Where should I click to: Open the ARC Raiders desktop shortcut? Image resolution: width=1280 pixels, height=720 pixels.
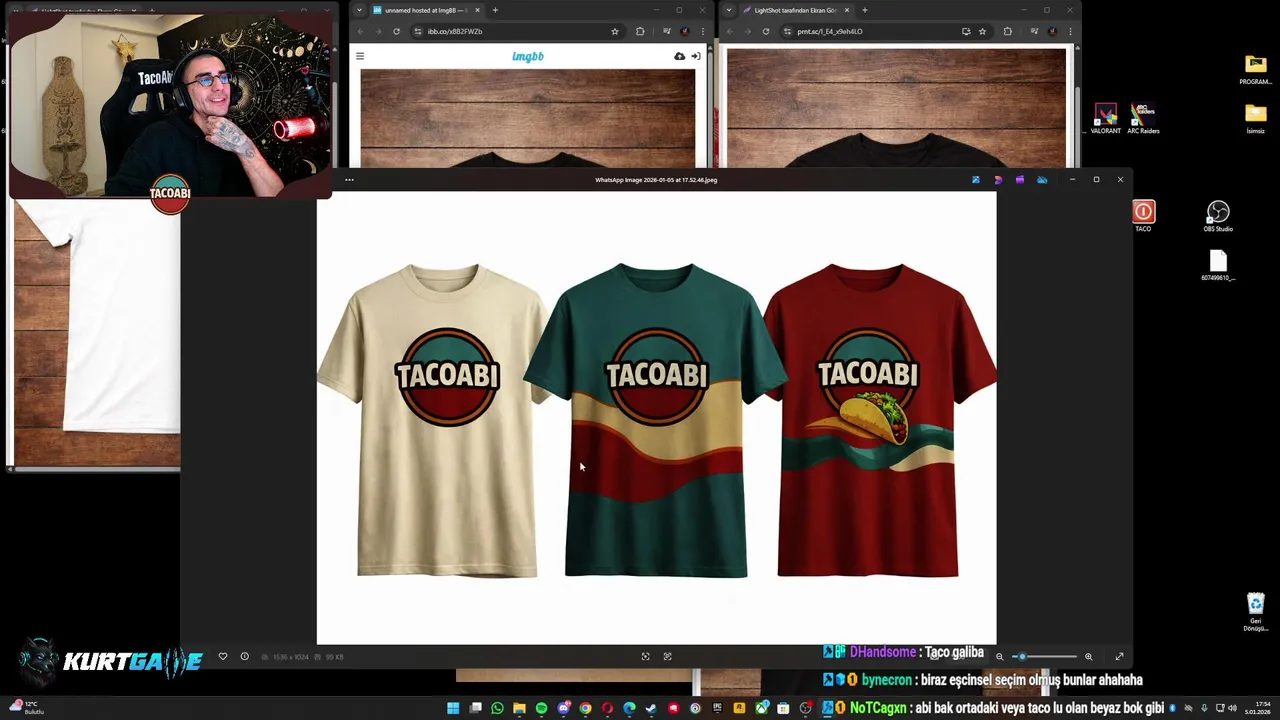pos(1143,118)
